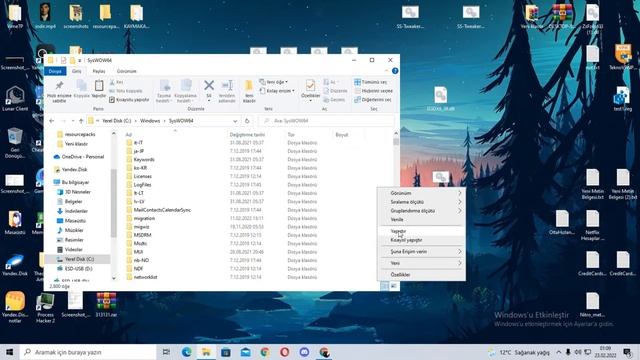Switch to the Paylaş ribbon tab
This screenshot has height=360, width=640.
pos(98,71)
